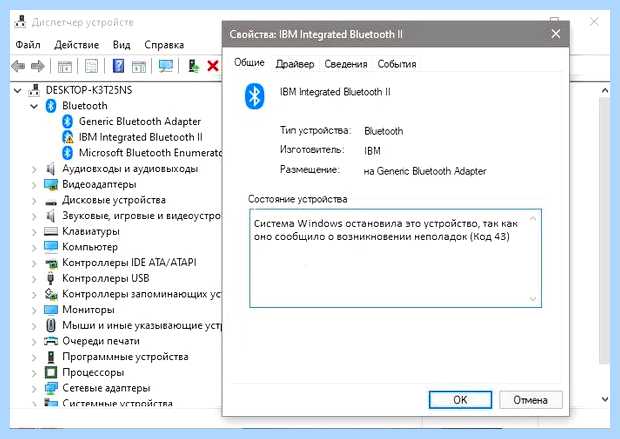Expand the Видеоадаптеры category

34,185
